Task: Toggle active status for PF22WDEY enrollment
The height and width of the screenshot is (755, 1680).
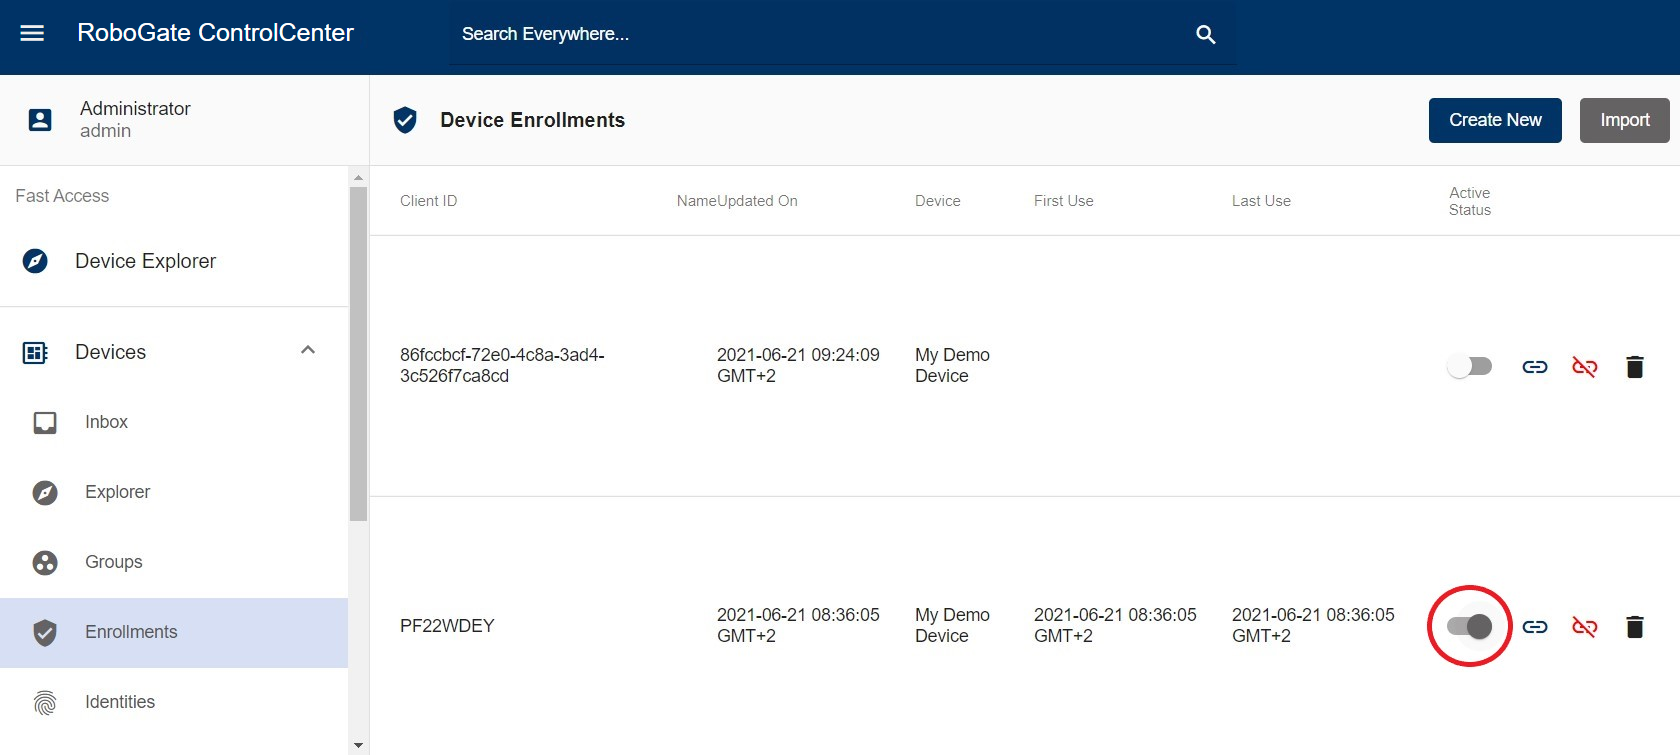Action: click(x=1469, y=627)
